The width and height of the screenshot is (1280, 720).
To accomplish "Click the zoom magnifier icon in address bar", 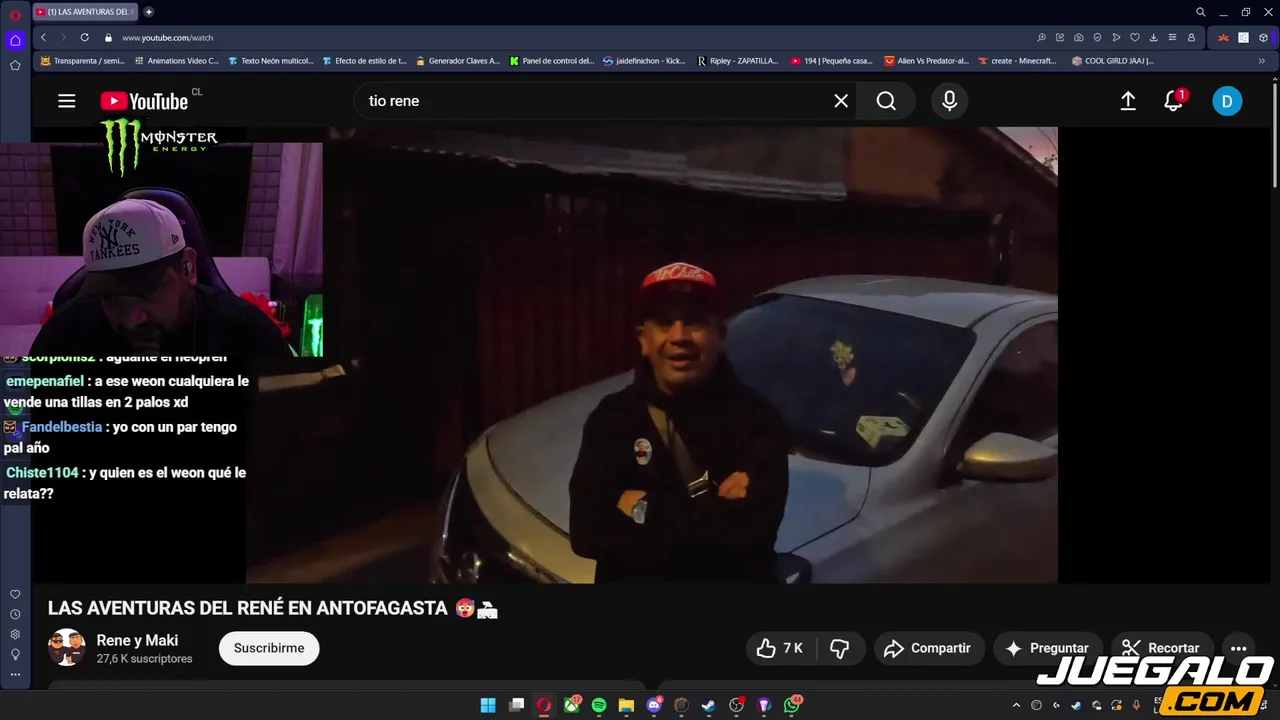I will [x=1041, y=37].
